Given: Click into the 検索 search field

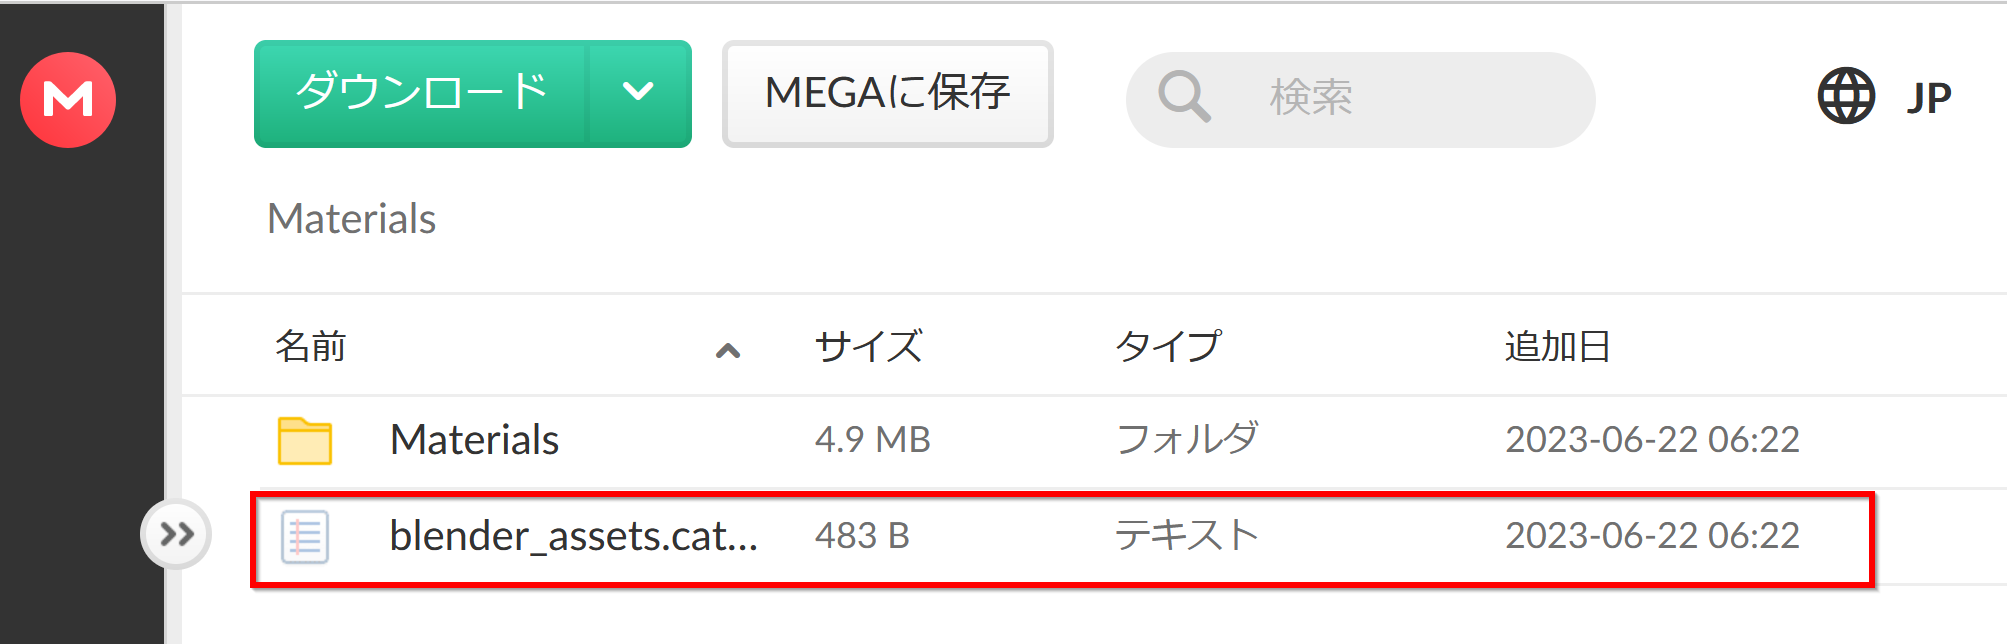Looking at the screenshot, I should (x=1360, y=99).
